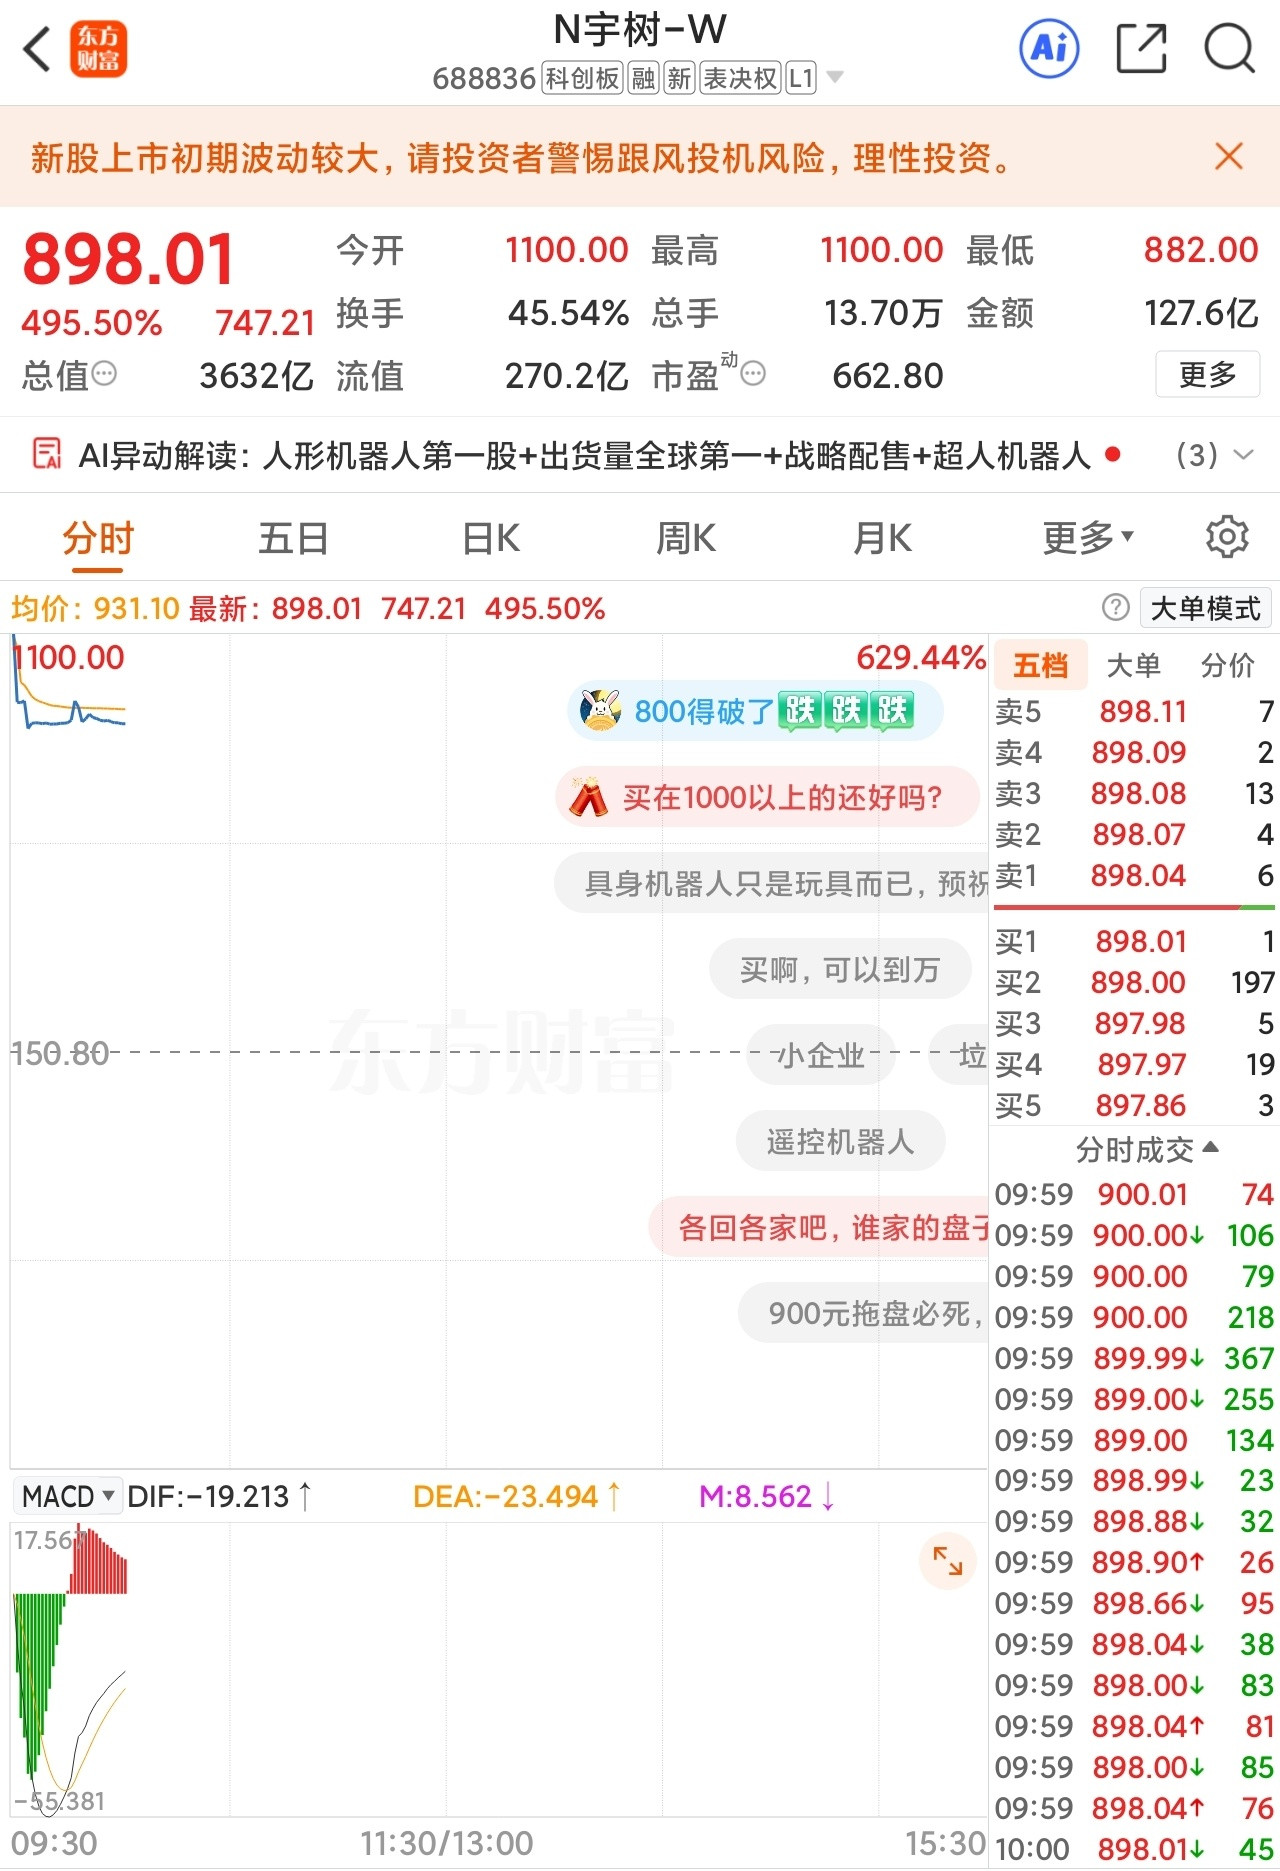Tap the 表决权 stock tag
The image size is (1280, 1871).
[740, 78]
